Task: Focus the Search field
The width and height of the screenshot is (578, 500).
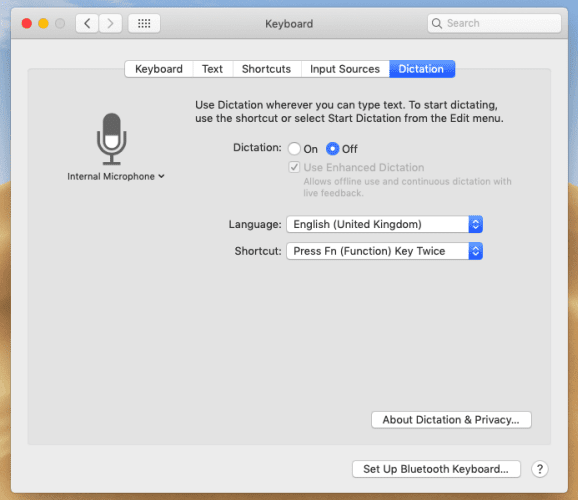Action: pos(494,24)
